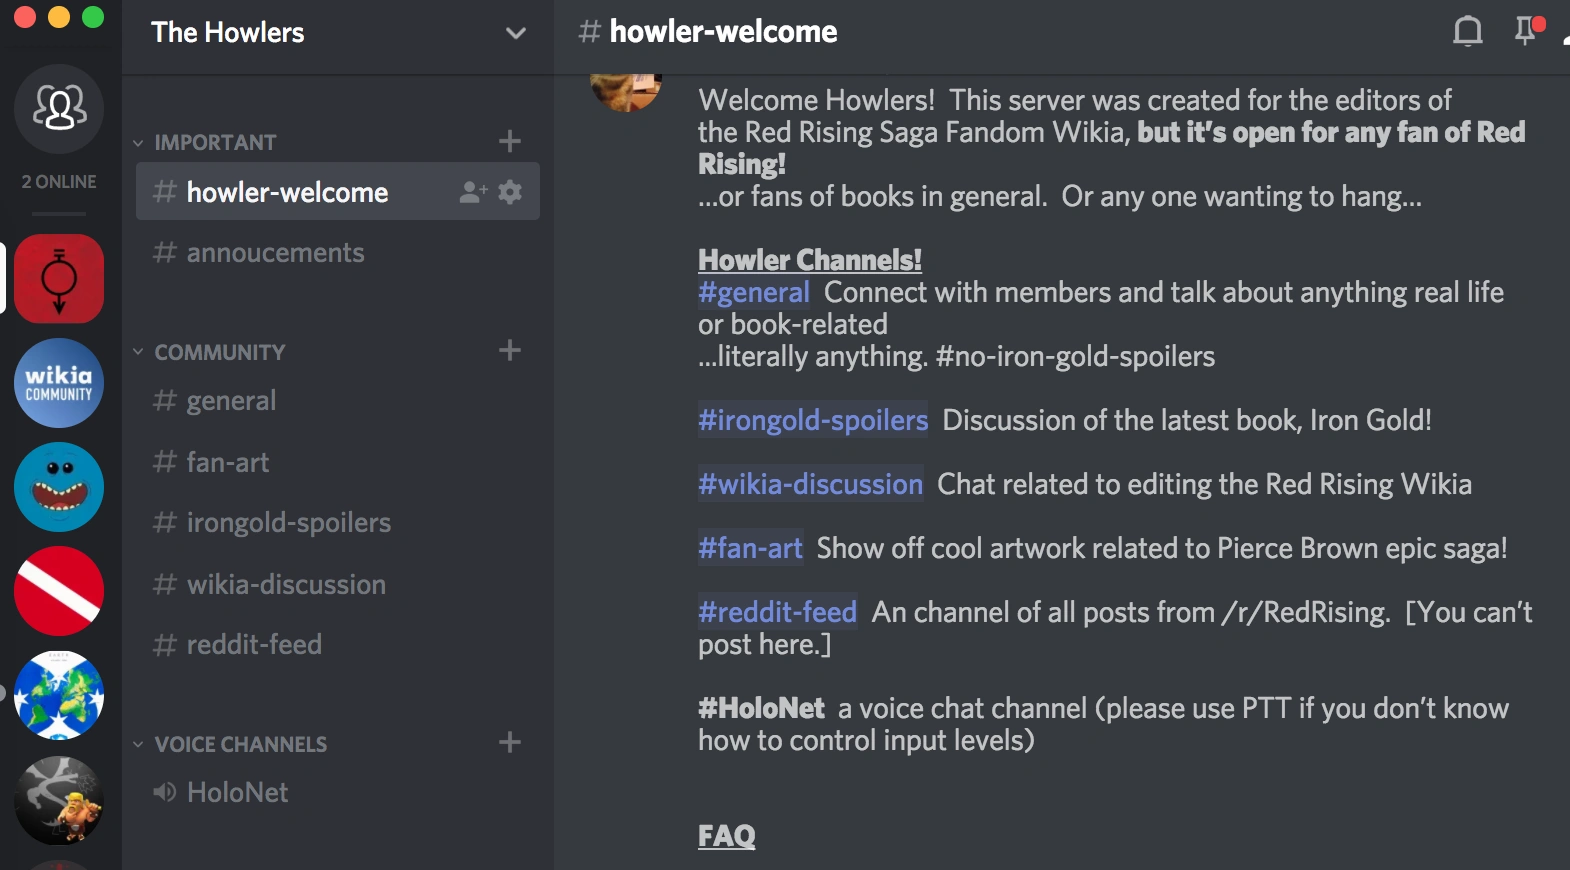Switch to the annoucements channel

pos(275,253)
